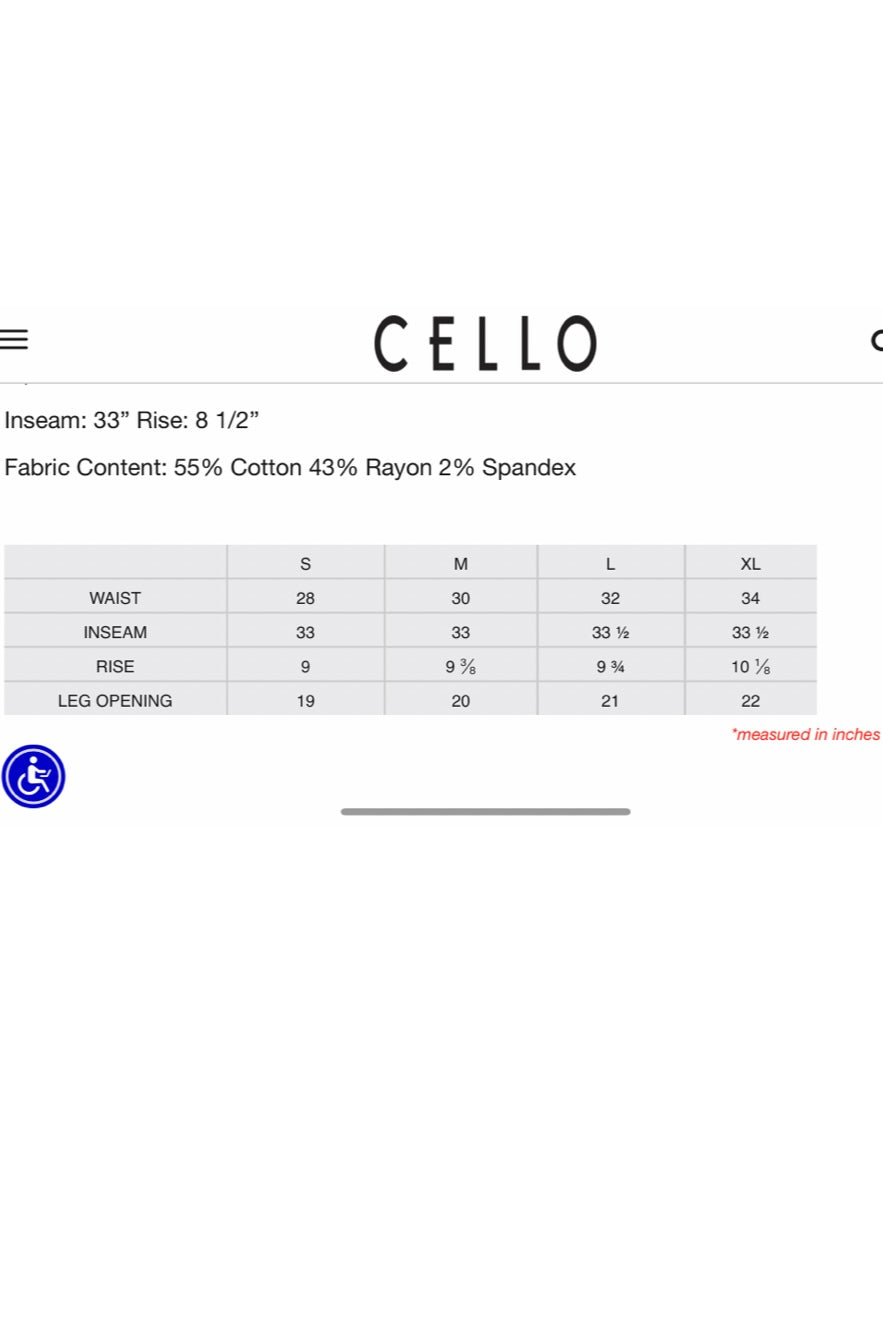The height and width of the screenshot is (1324, 883).
Task: Tap the red 'measured in inches' note
Action: [805, 734]
